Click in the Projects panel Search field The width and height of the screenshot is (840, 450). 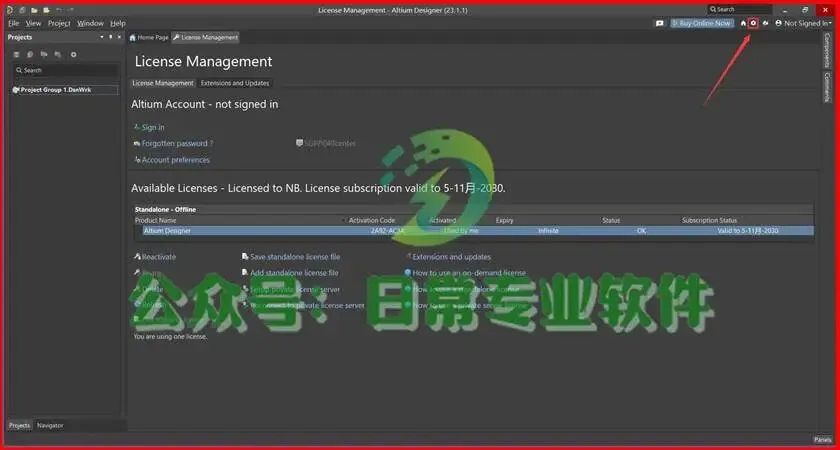(x=66, y=70)
